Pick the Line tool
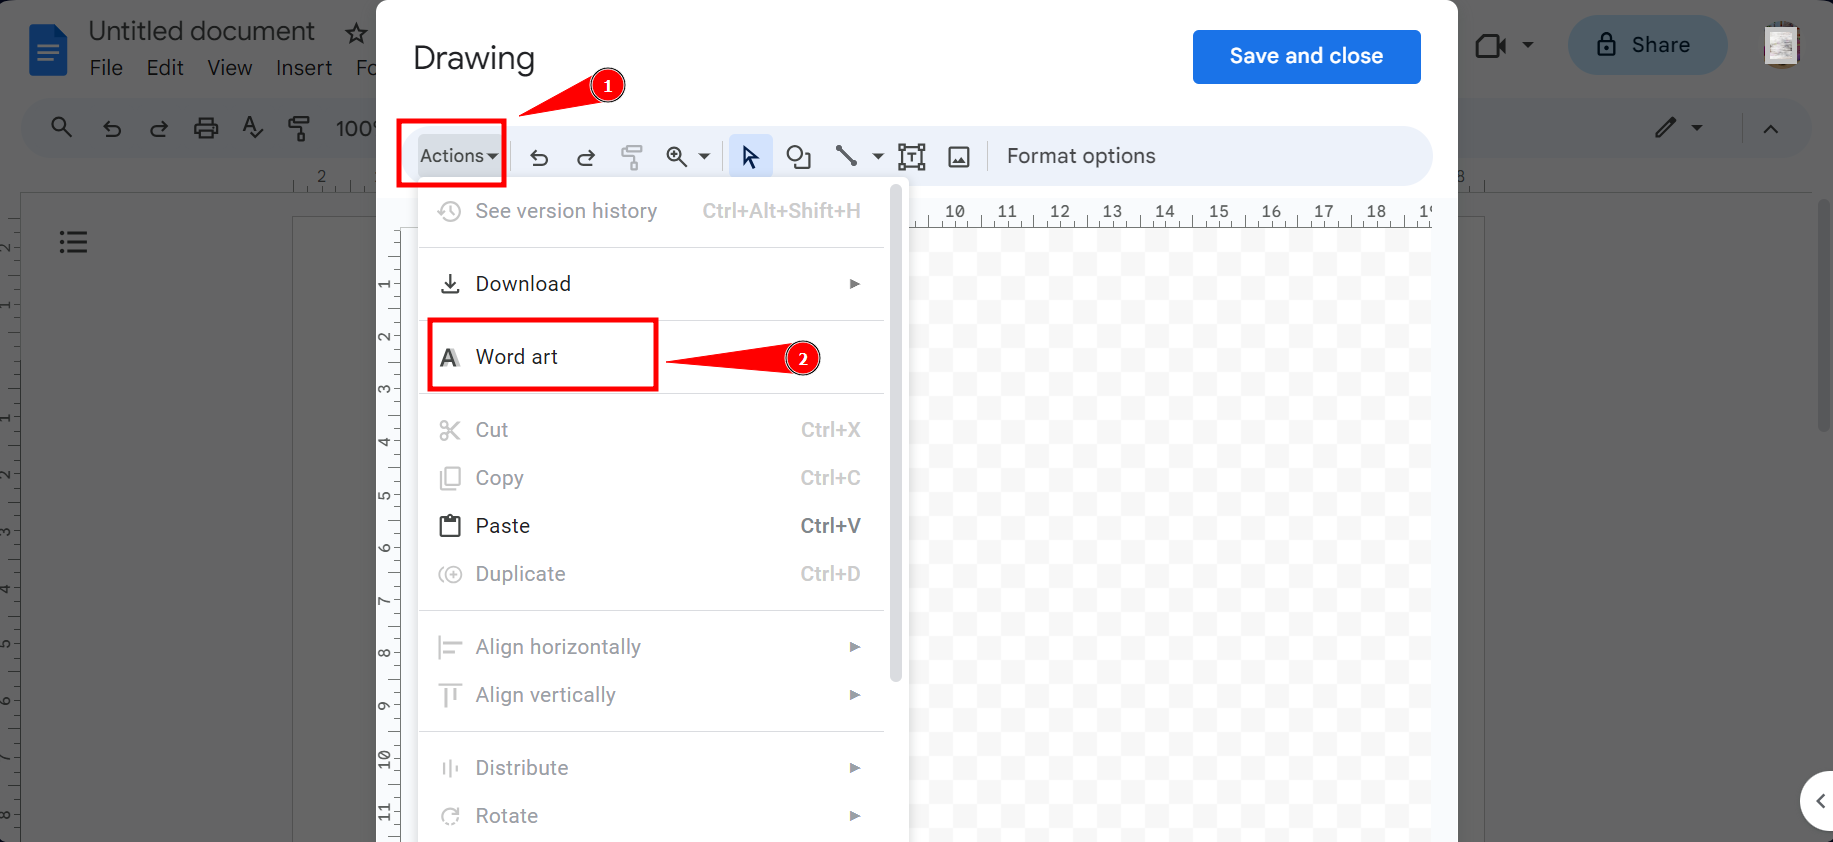 846,156
